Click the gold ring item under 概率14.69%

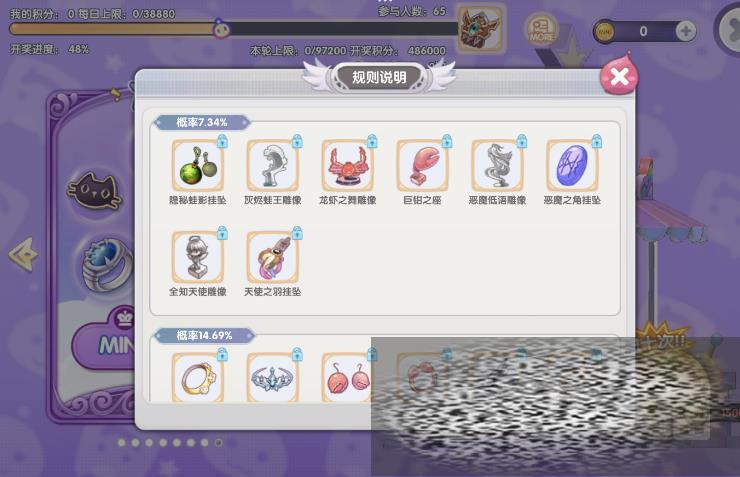tap(198, 377)
